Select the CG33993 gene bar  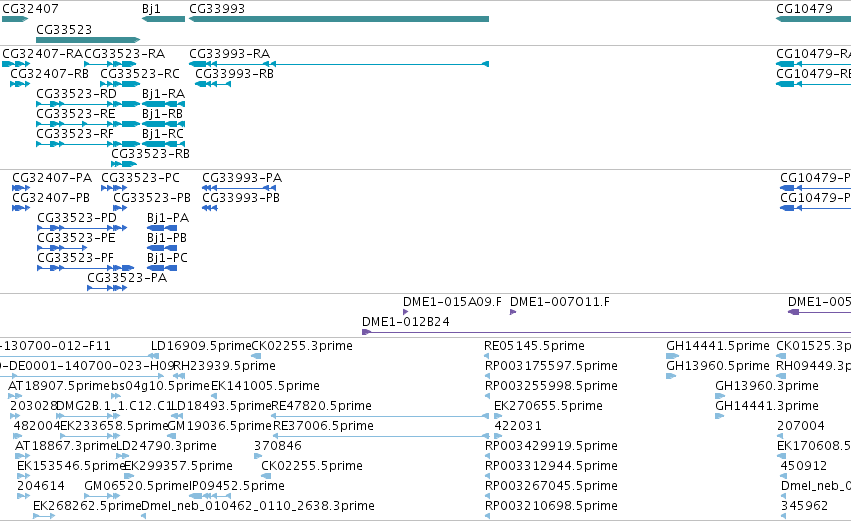(339, 19)
